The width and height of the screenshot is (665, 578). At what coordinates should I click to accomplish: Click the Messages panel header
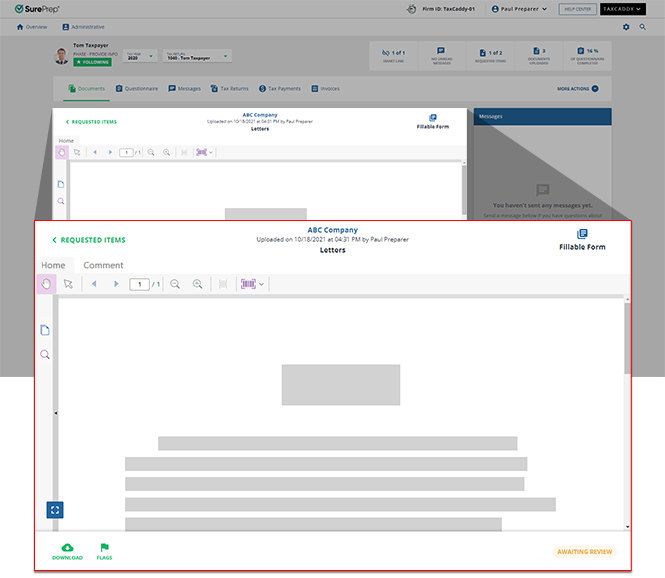[542, 116]
